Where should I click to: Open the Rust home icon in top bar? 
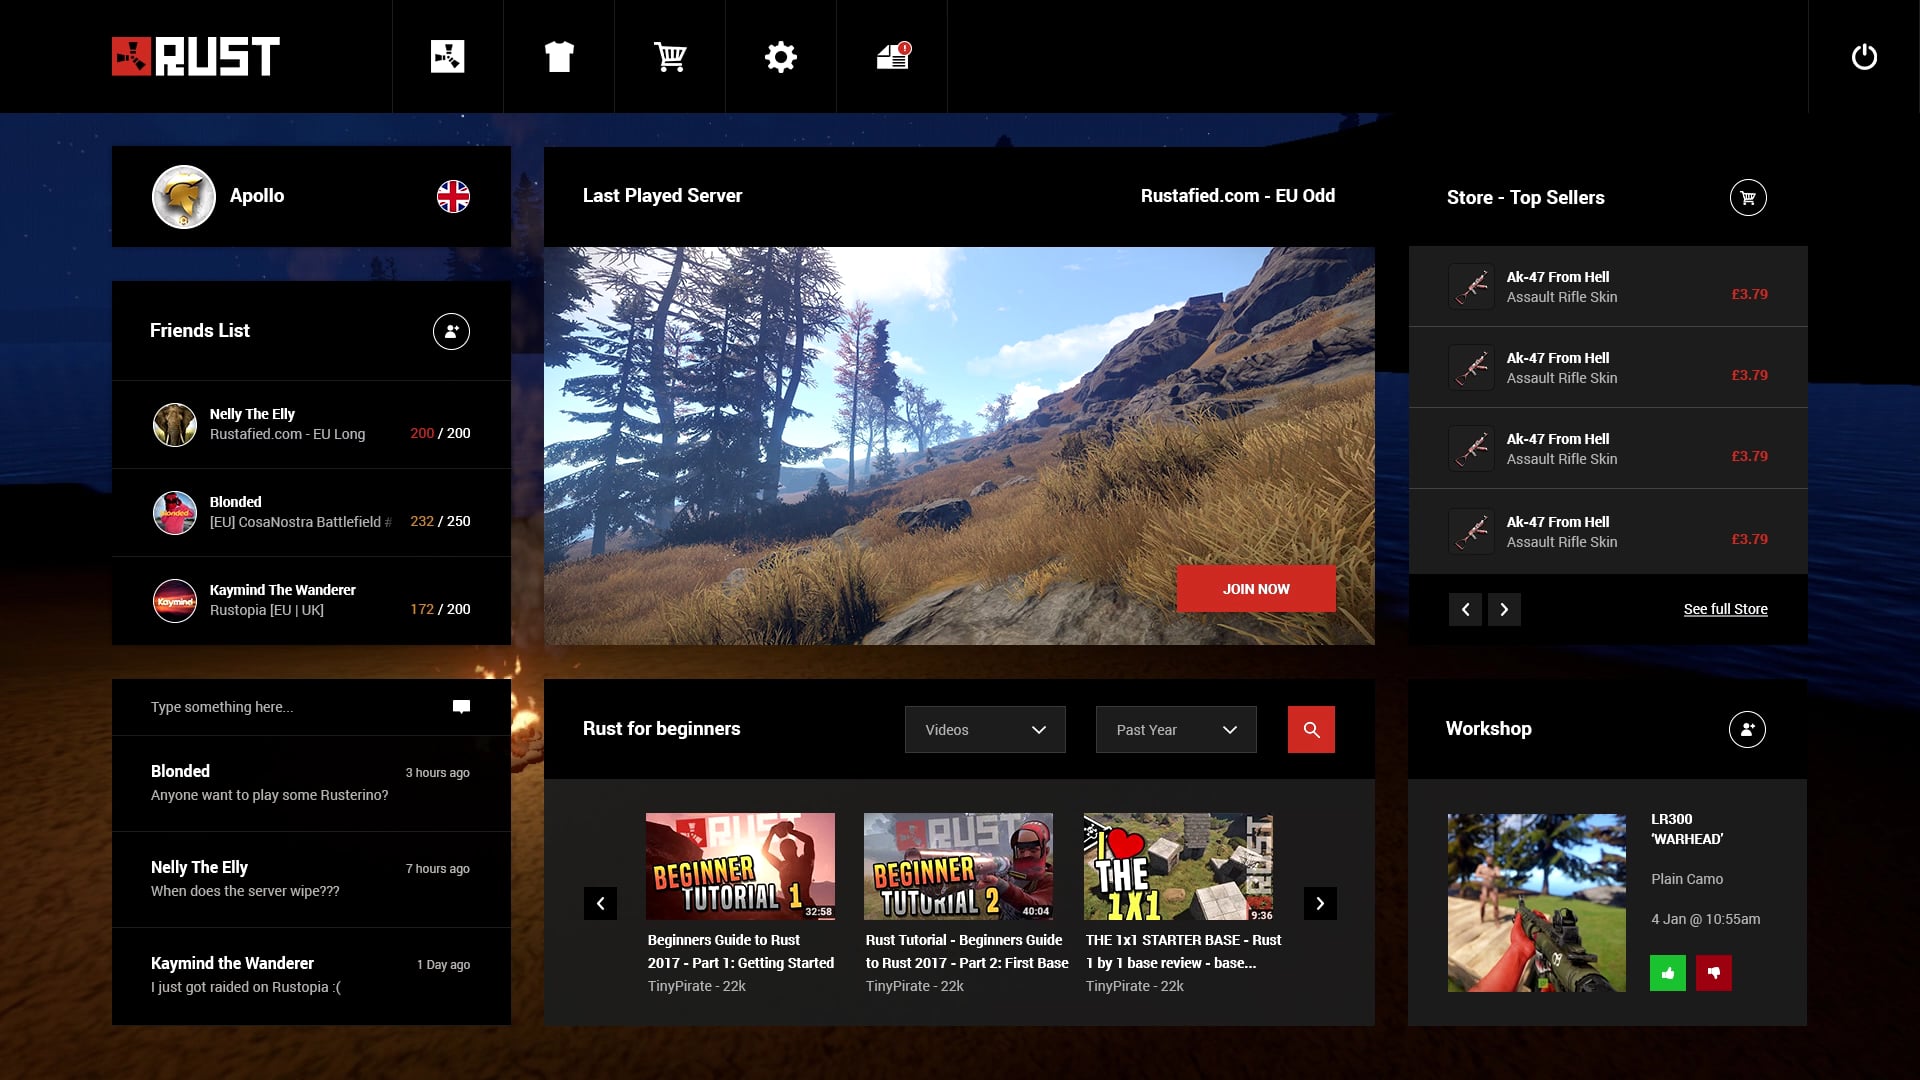coord(447,57)
